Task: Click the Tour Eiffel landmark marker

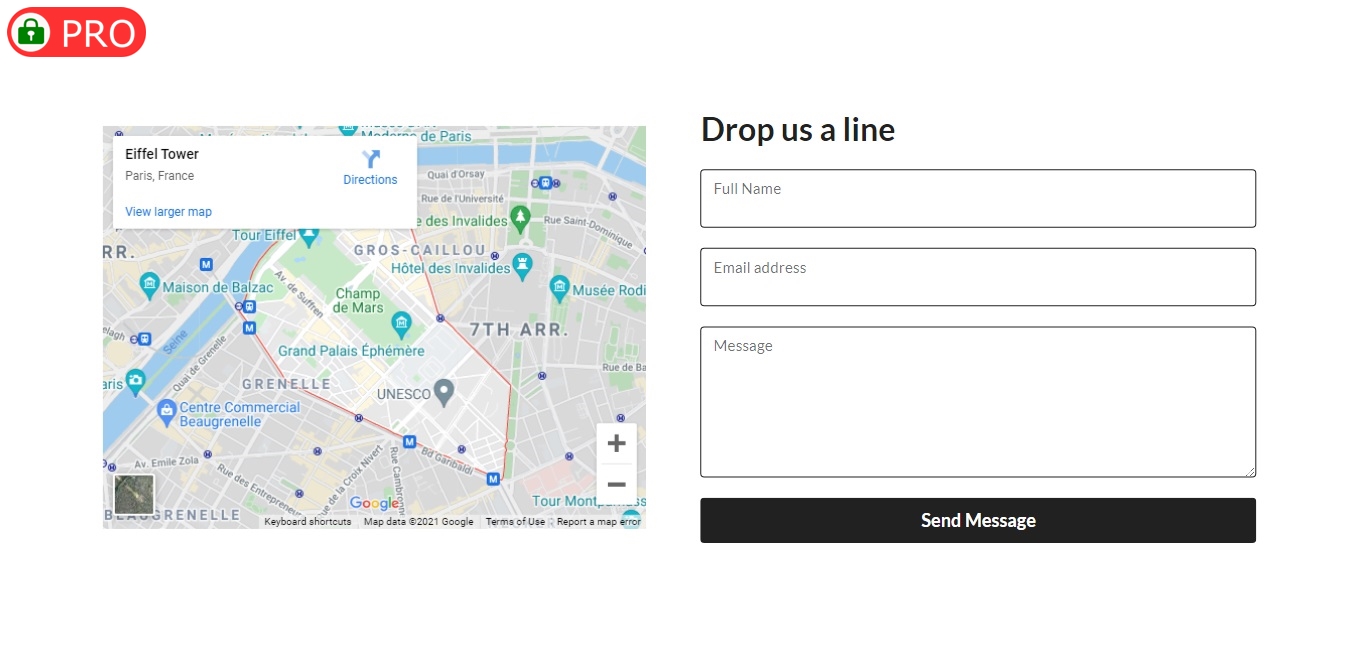Action: [309, 236]
